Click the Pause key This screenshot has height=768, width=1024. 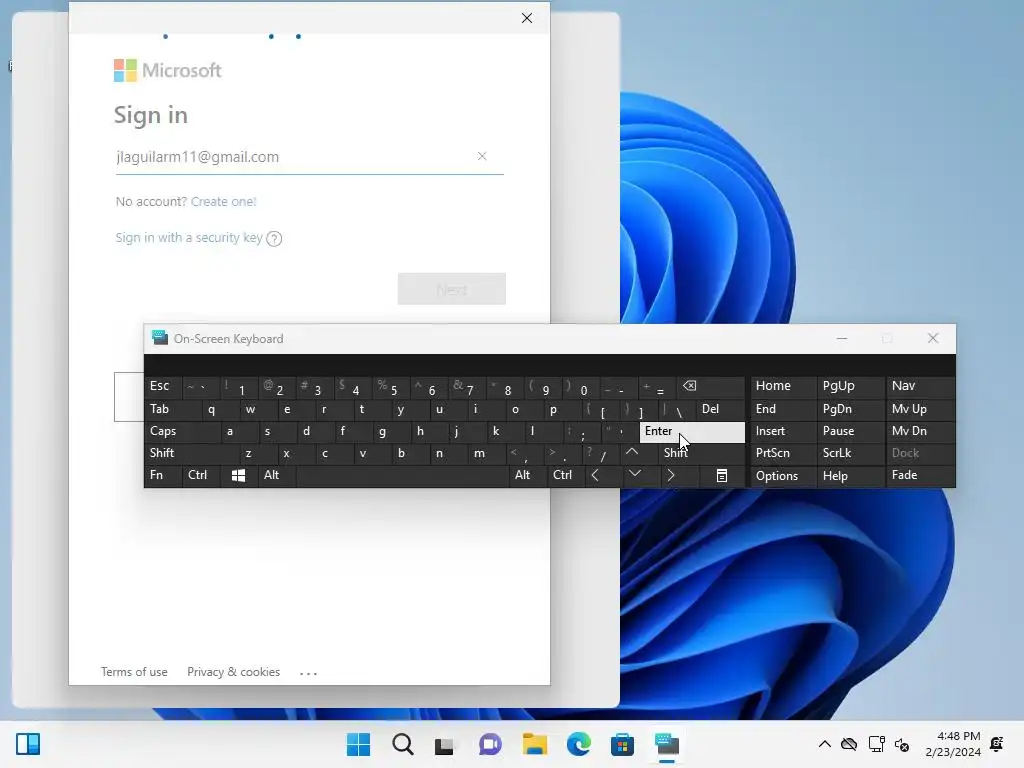(849, 431)
